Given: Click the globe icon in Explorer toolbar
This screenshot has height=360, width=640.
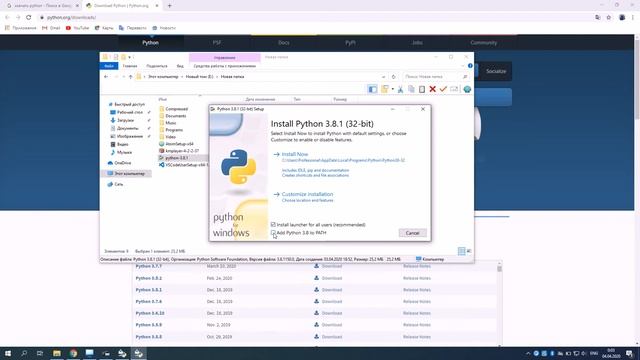Looking at the screenshot, I should pos(467,89).
